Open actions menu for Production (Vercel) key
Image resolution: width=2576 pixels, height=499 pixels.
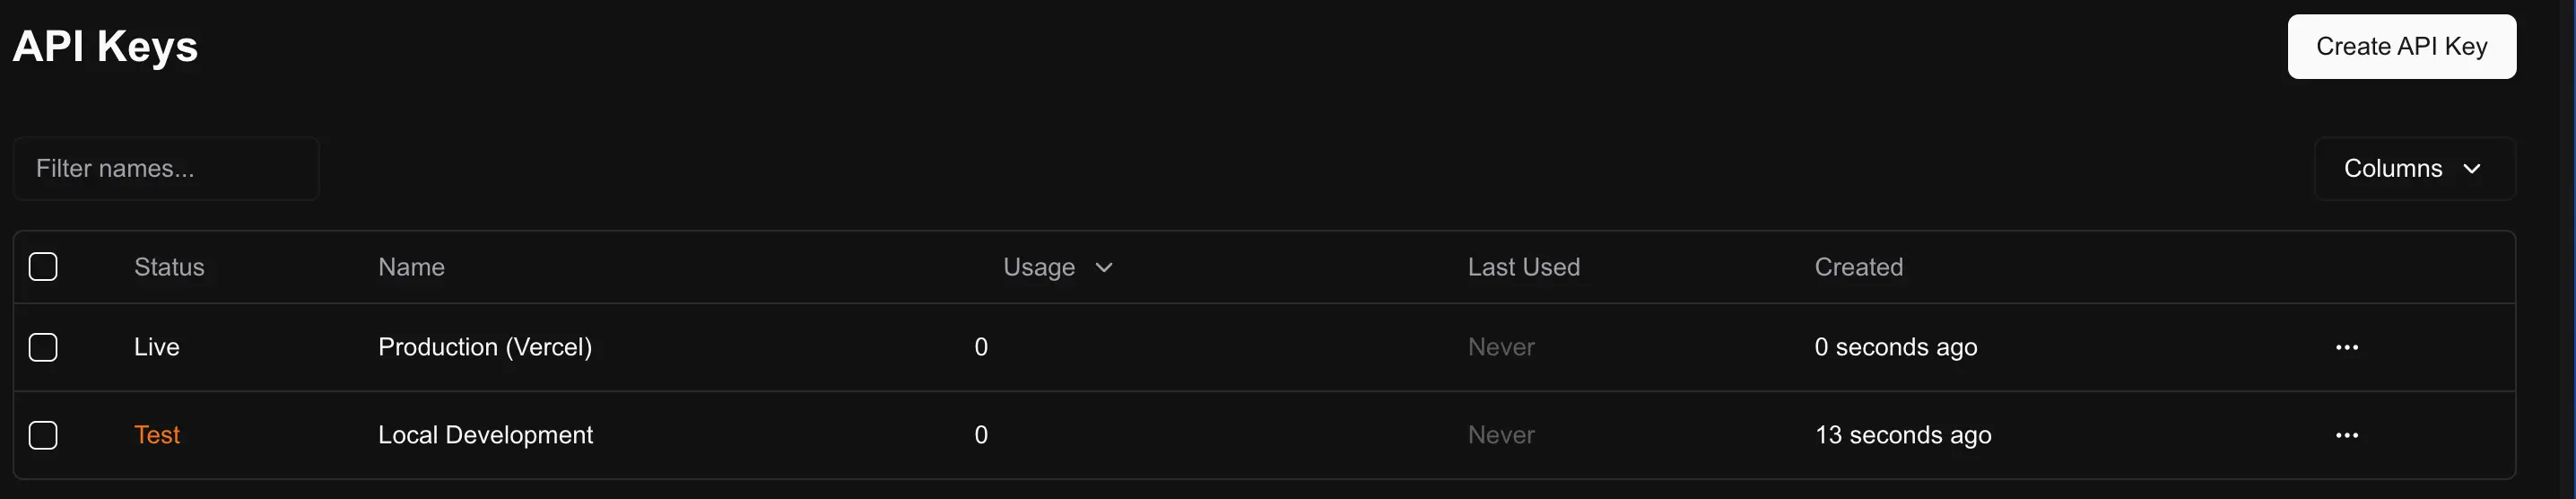(2346, 347)
